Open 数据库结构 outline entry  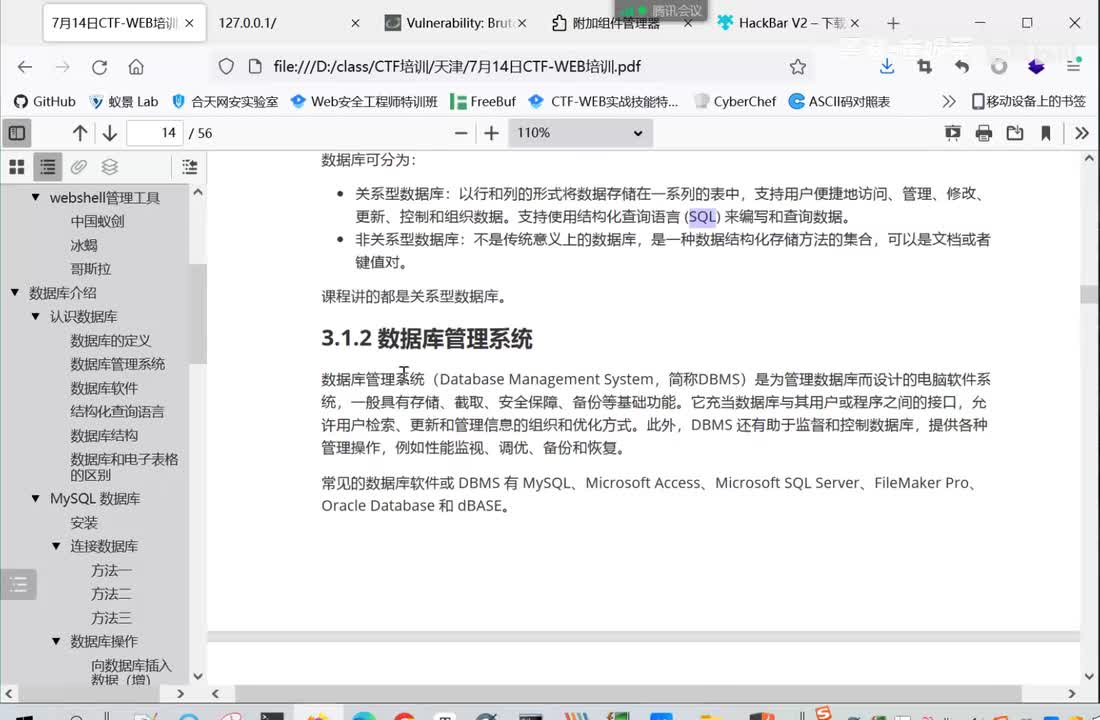pyautogui.click(x=104, y=436)
